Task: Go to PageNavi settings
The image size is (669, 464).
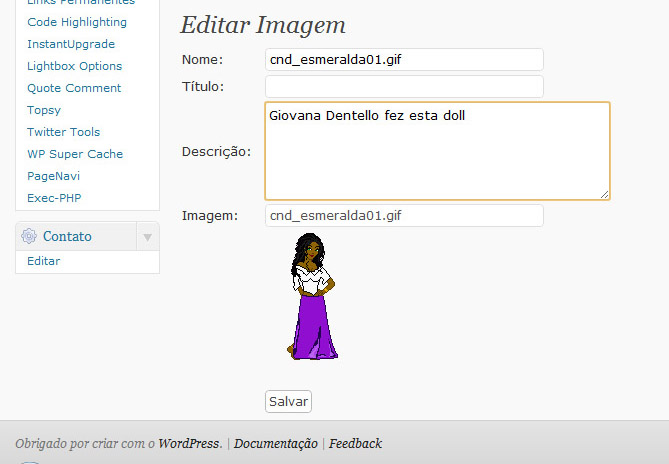Action: pyautogui.click(x=53, y=176)
